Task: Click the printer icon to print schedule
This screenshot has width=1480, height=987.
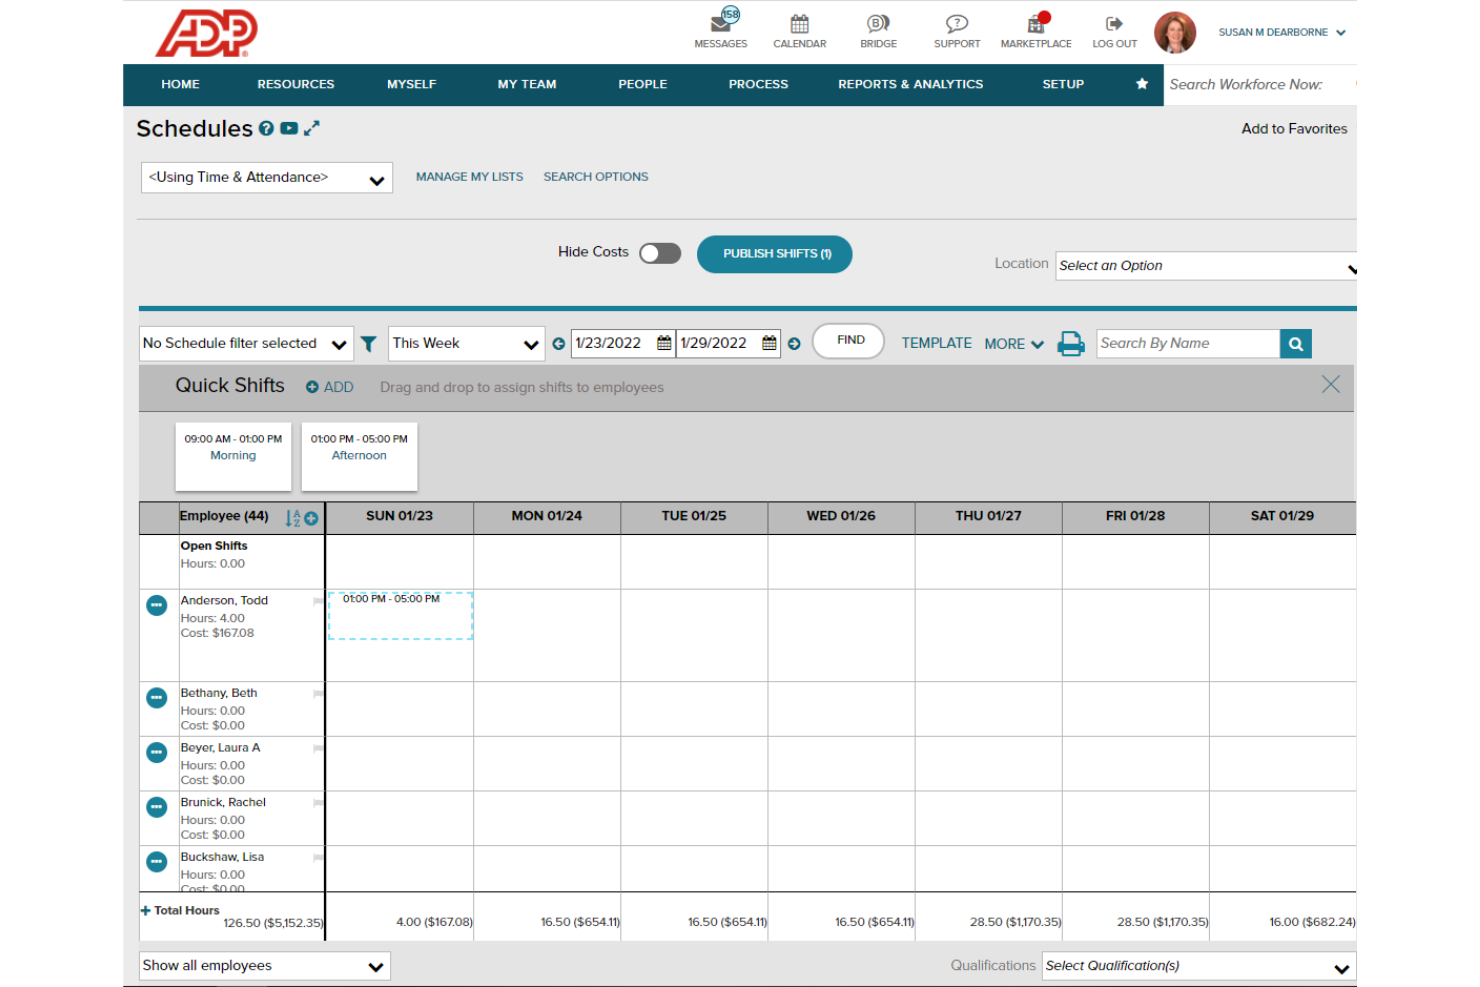Action: click(x=1070, y=344)
